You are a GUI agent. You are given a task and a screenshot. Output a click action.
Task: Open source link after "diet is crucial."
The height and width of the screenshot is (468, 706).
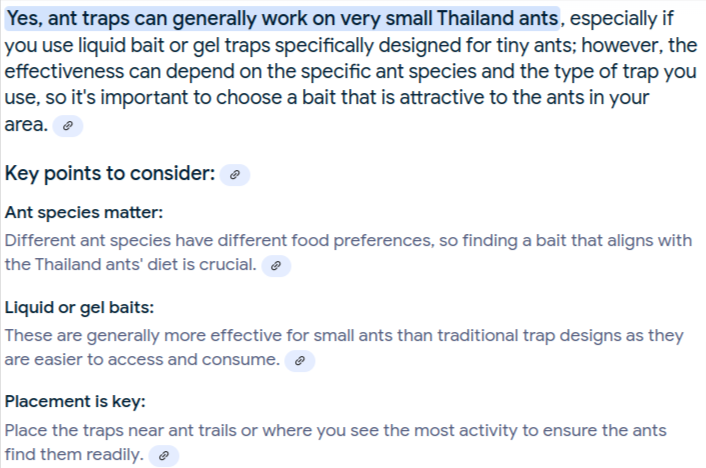pos(276,266)
